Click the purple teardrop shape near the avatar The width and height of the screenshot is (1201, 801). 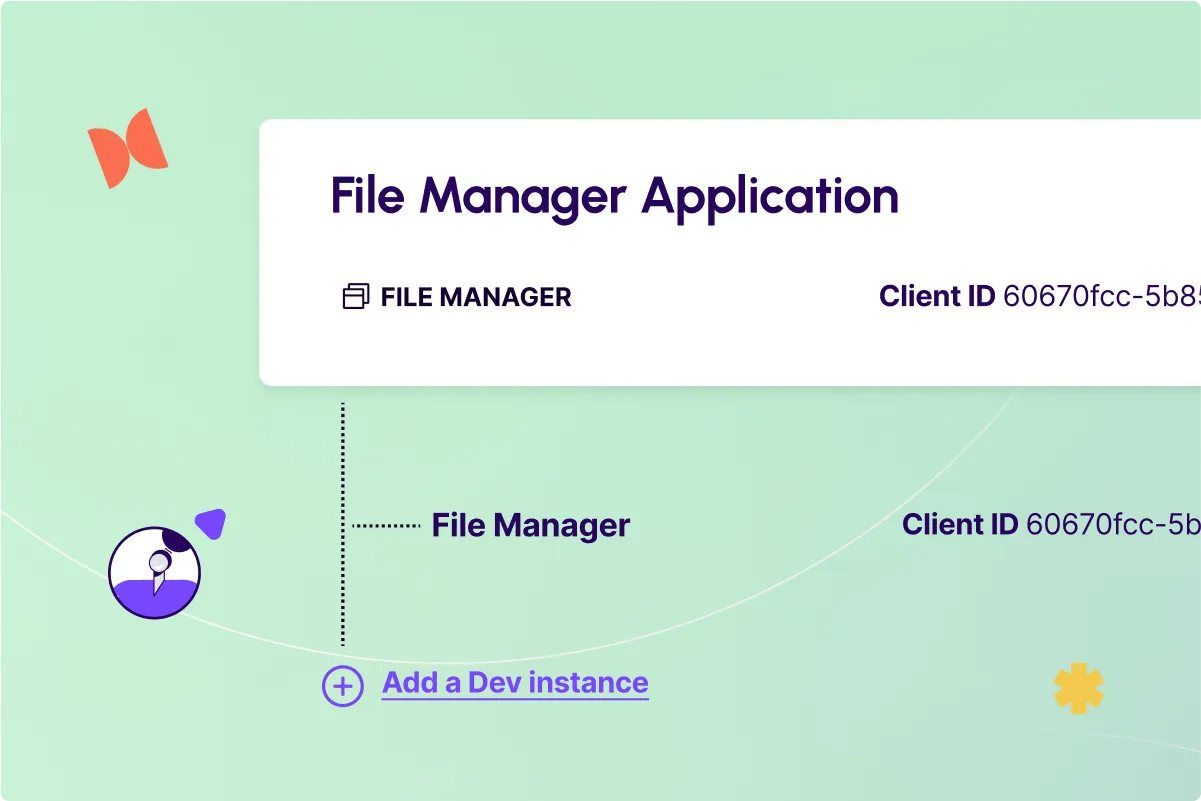210,523
